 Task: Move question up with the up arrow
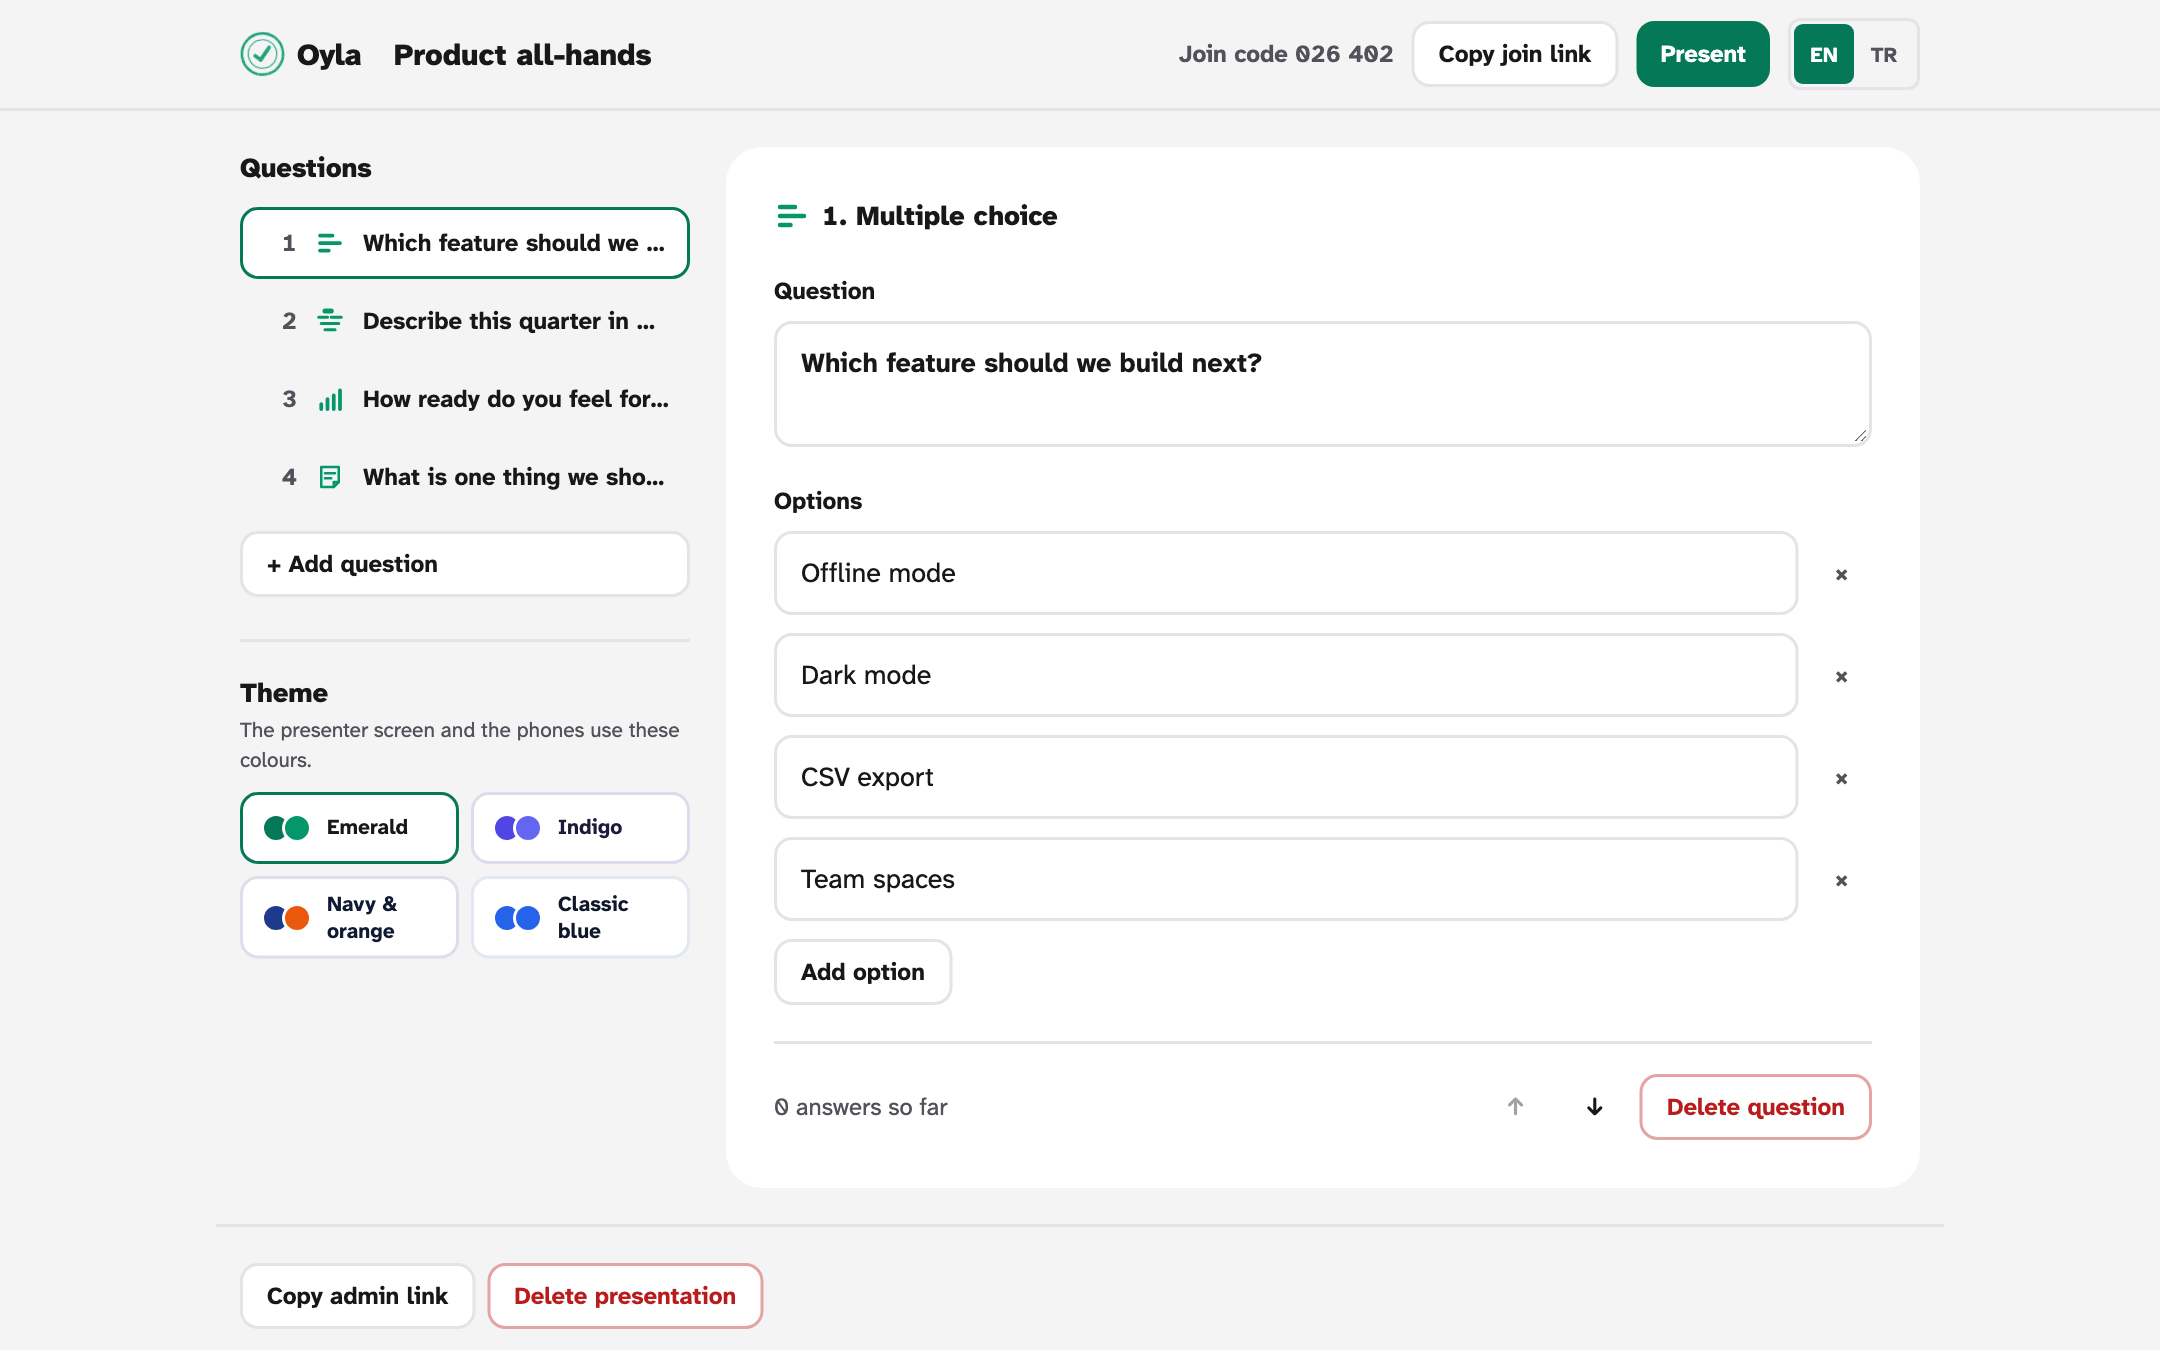pos(1515,1106)
